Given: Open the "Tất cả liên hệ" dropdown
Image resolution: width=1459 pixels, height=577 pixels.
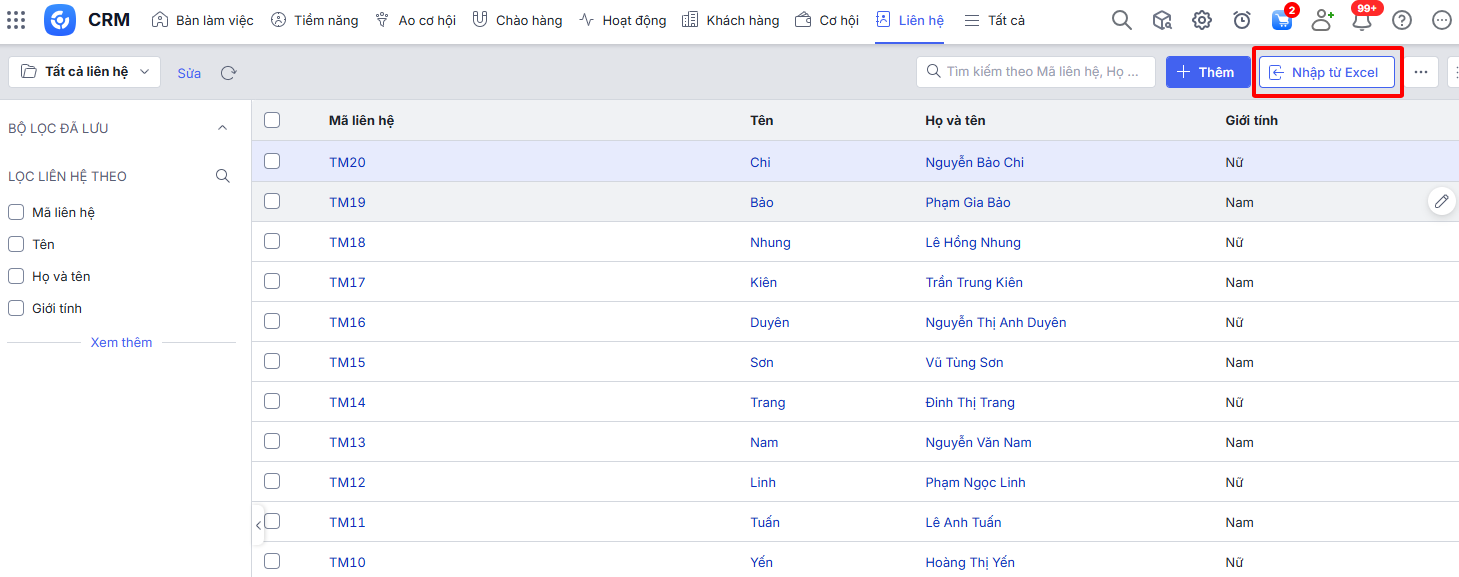Looking at the screenshot, I should (85, 72).
